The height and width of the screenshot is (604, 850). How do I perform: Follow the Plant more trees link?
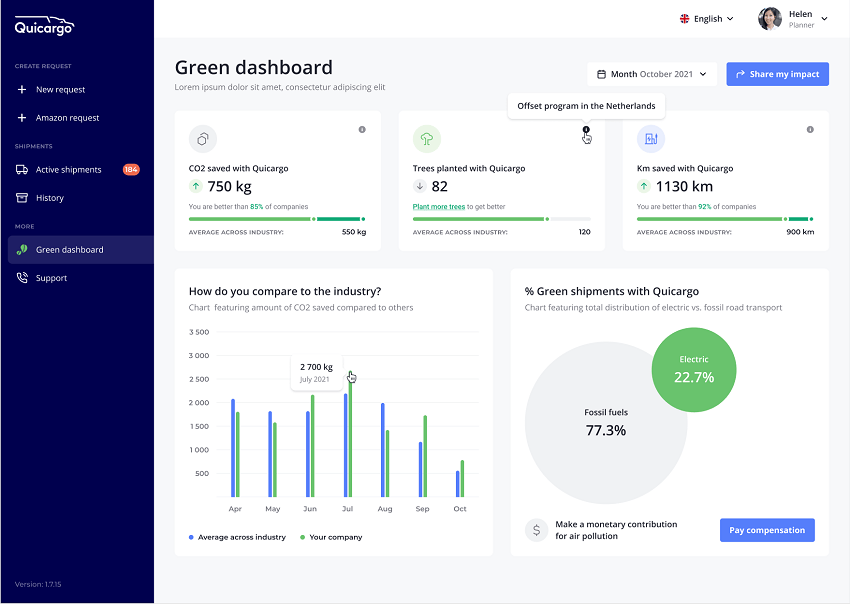[x=438, y=207]
